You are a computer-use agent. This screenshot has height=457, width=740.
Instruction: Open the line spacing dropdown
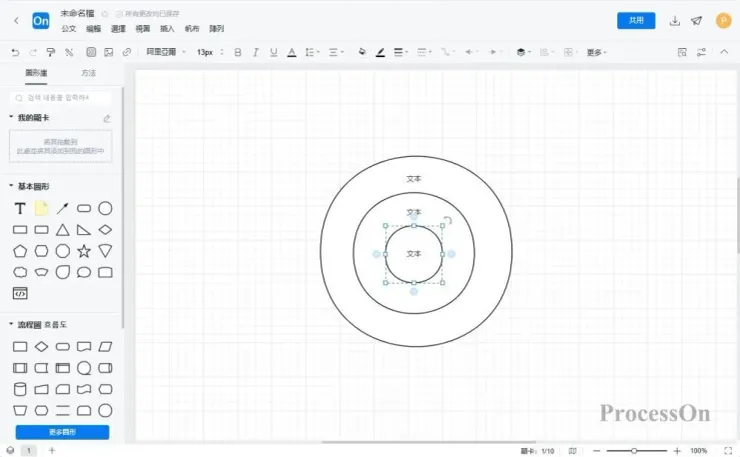tap(312, 52)
